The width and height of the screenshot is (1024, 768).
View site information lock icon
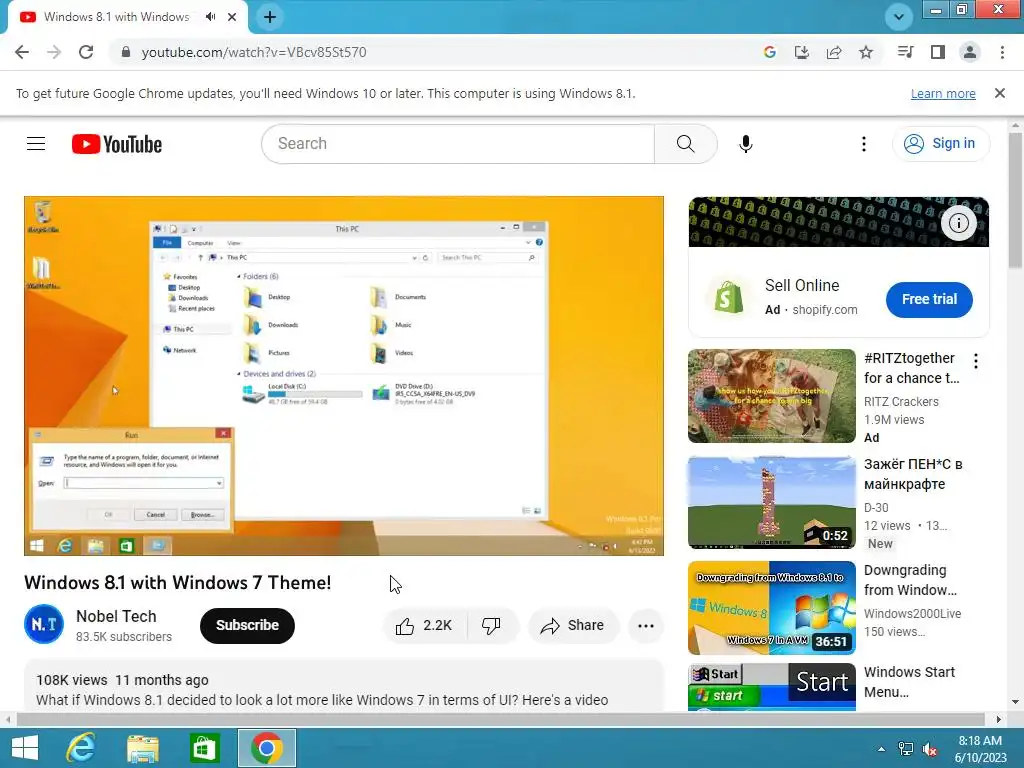tap(126, 52)
